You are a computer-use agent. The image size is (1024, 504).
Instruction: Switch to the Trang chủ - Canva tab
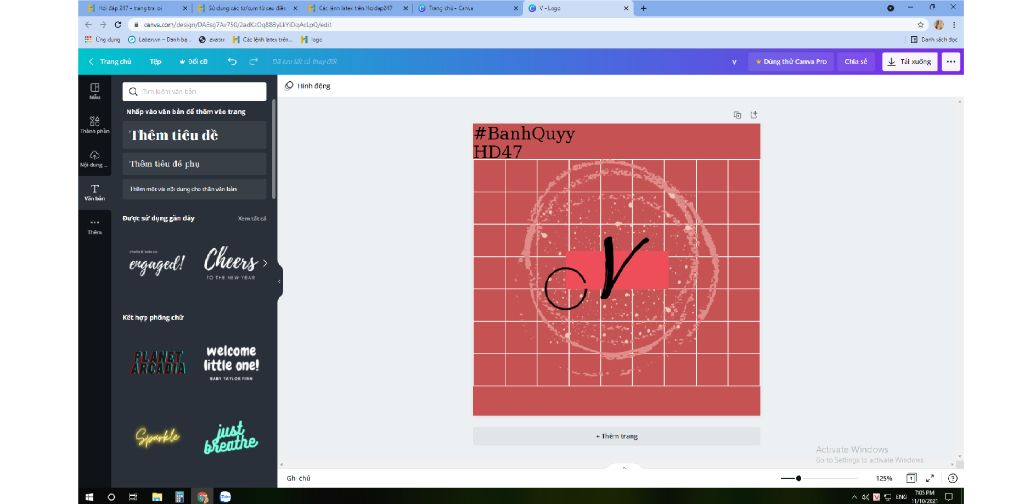point(467,8)
